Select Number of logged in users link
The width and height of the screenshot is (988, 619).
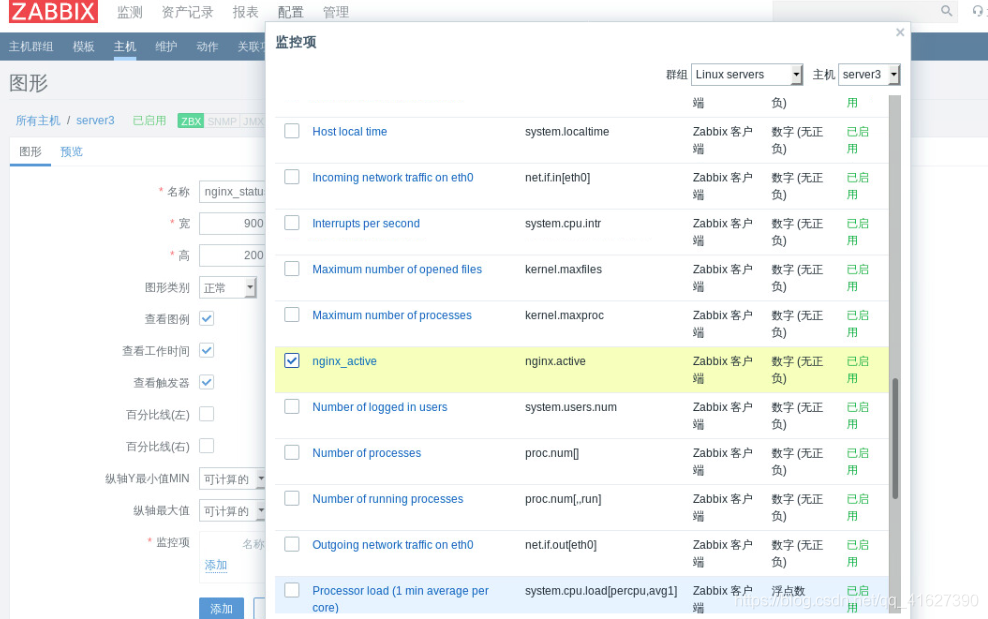click(x=380, y=407)
